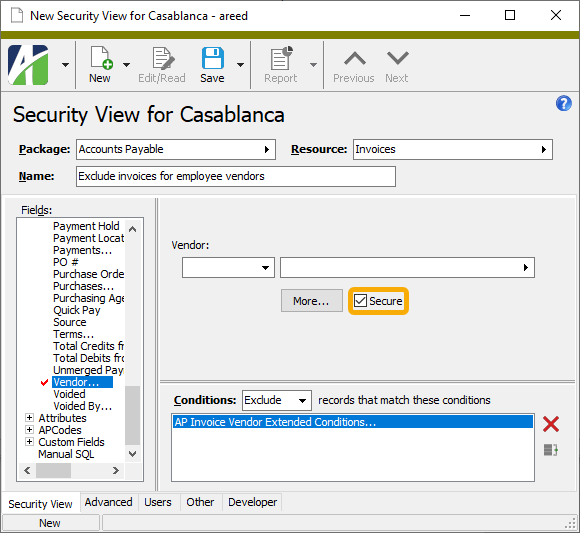The width and height of the screenshot is (580, 533).
Task: Select the Voided field in list
Action: point(70,394)
